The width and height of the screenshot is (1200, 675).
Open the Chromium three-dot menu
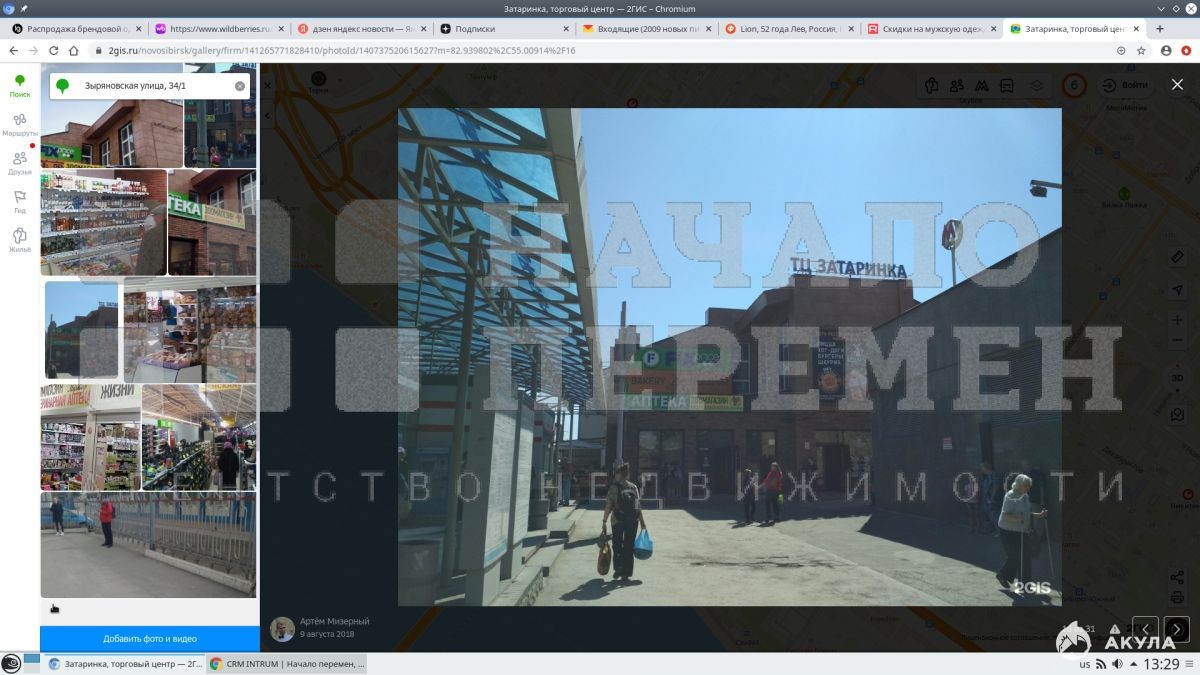point(1186,50)
